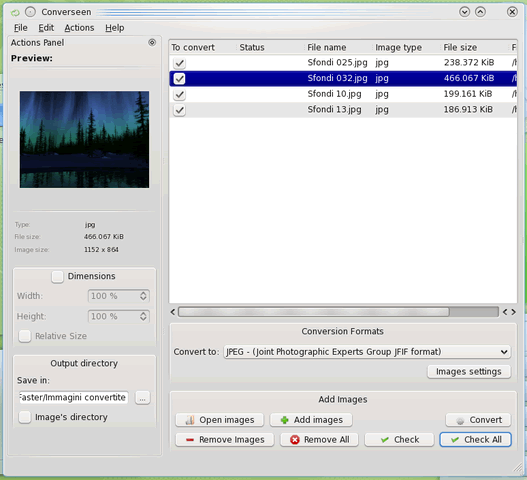Start conversion with the Convert button
Image resolution: width=527 pixels, height=480 pixels.
(478, 420)
